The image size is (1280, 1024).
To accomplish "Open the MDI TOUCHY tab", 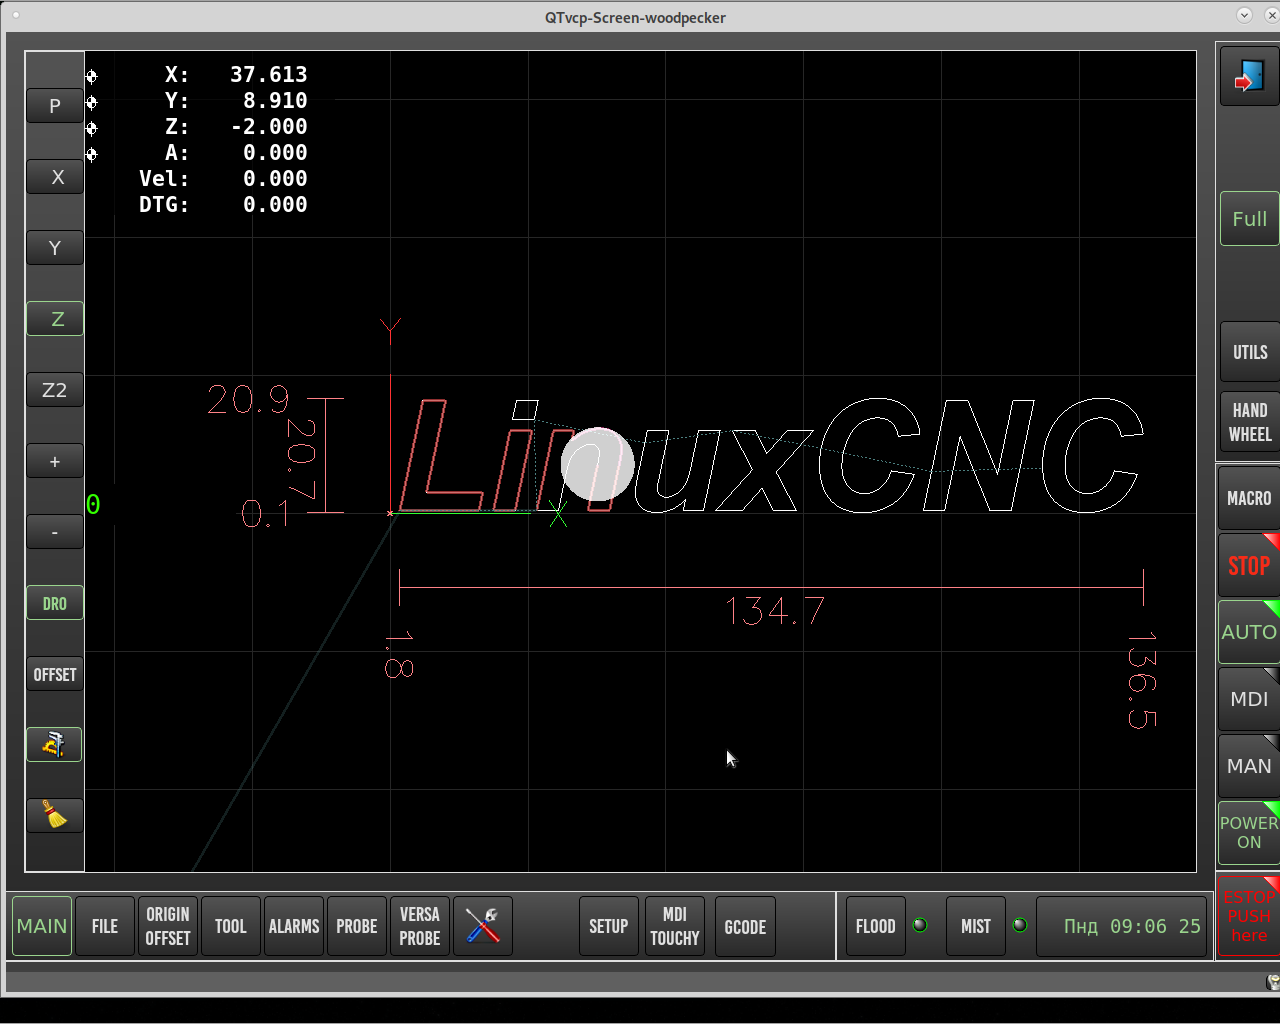I will click(675, 926).
